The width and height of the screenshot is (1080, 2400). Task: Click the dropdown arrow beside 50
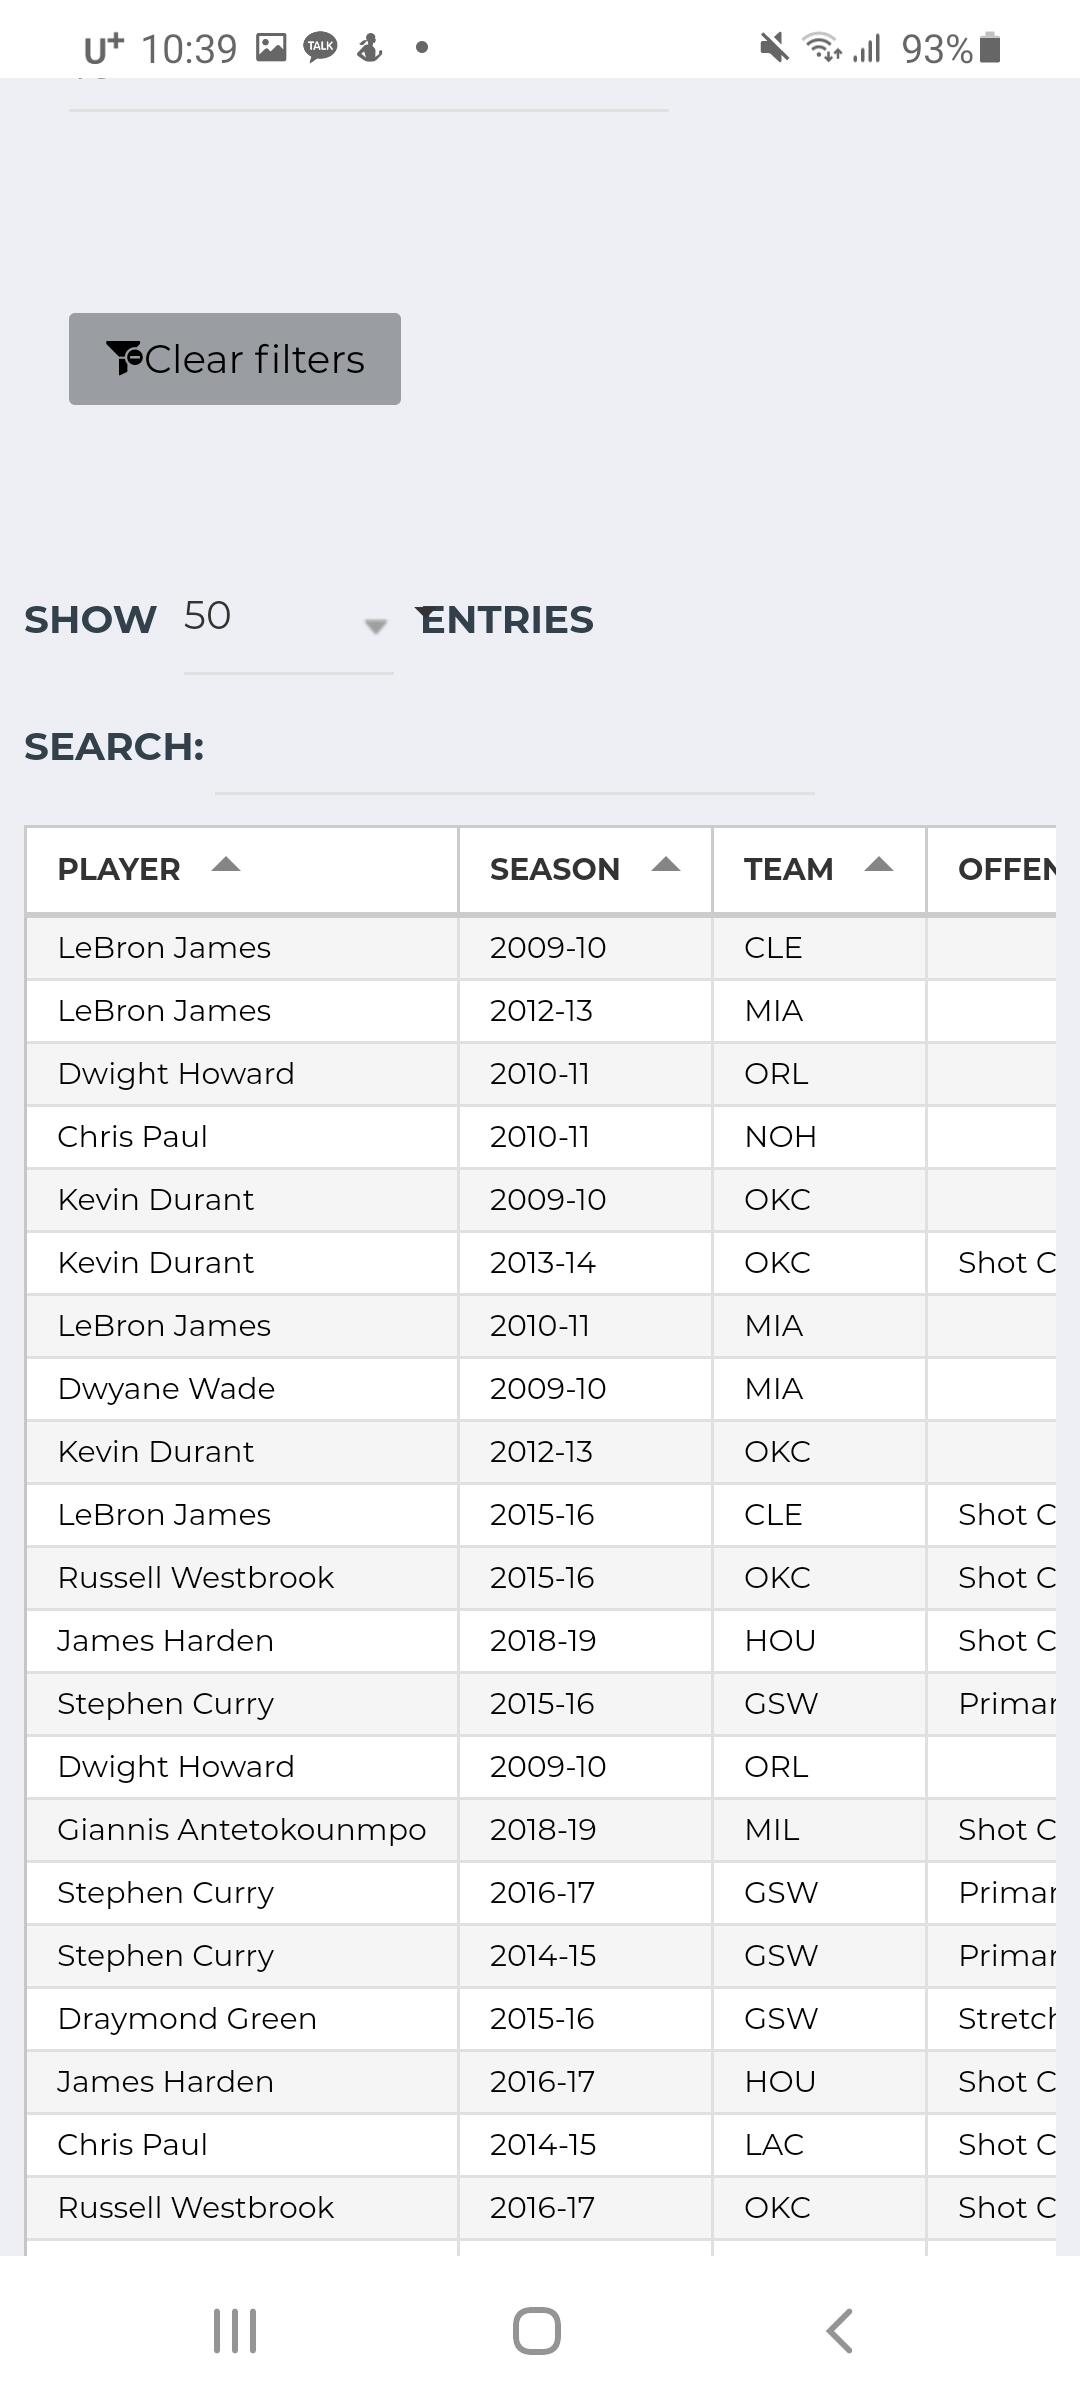(375, 626)
